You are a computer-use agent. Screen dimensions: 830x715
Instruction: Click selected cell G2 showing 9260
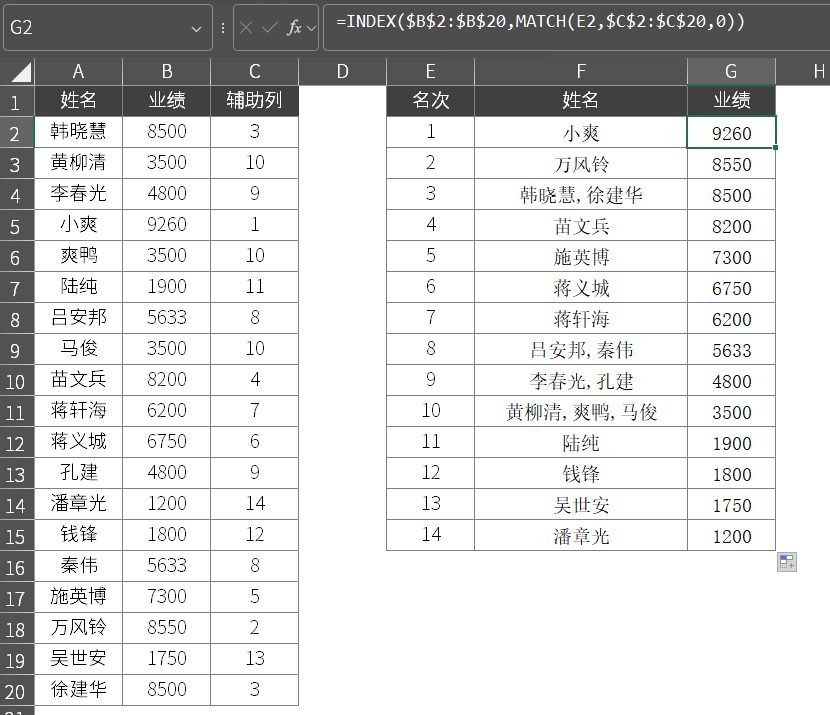tap(731, 132)
